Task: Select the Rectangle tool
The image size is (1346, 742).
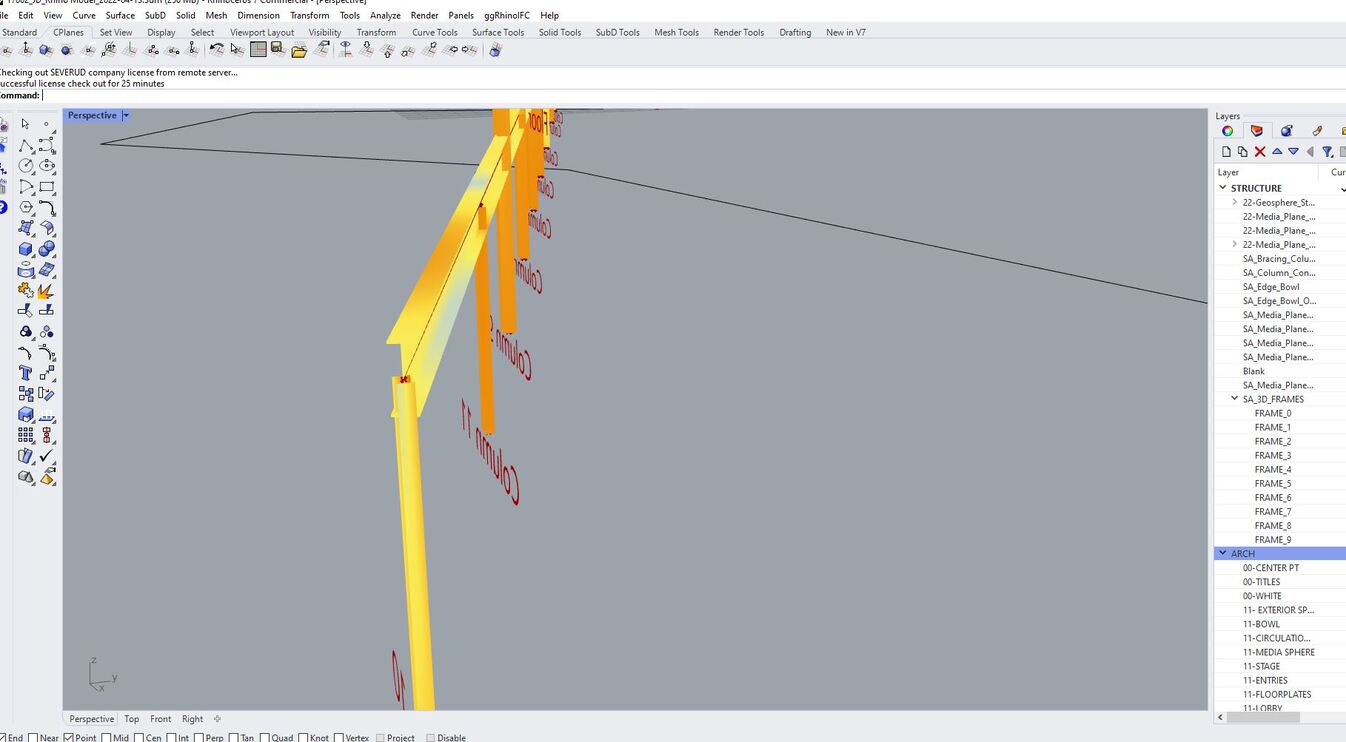Action: 46,187
